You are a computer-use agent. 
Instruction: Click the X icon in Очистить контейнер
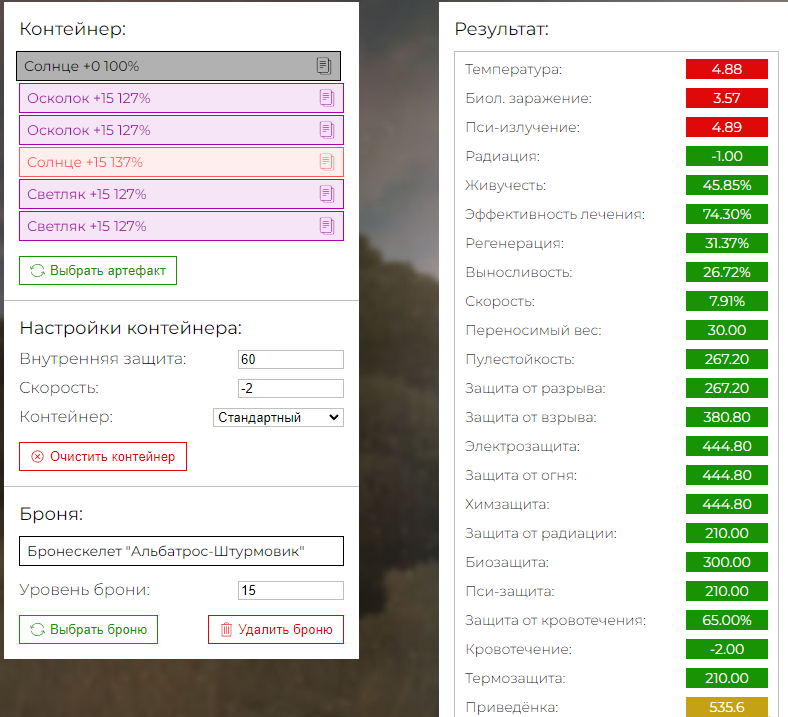[x=37, y=456]
